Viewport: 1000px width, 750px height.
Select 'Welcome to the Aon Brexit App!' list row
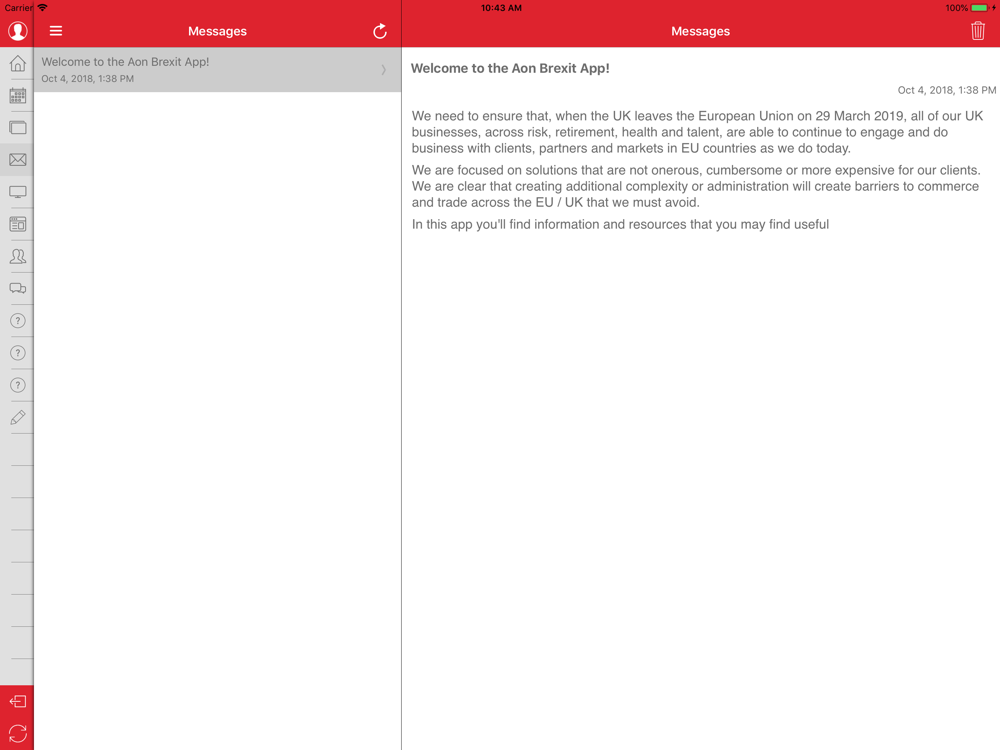pos(217,70)
